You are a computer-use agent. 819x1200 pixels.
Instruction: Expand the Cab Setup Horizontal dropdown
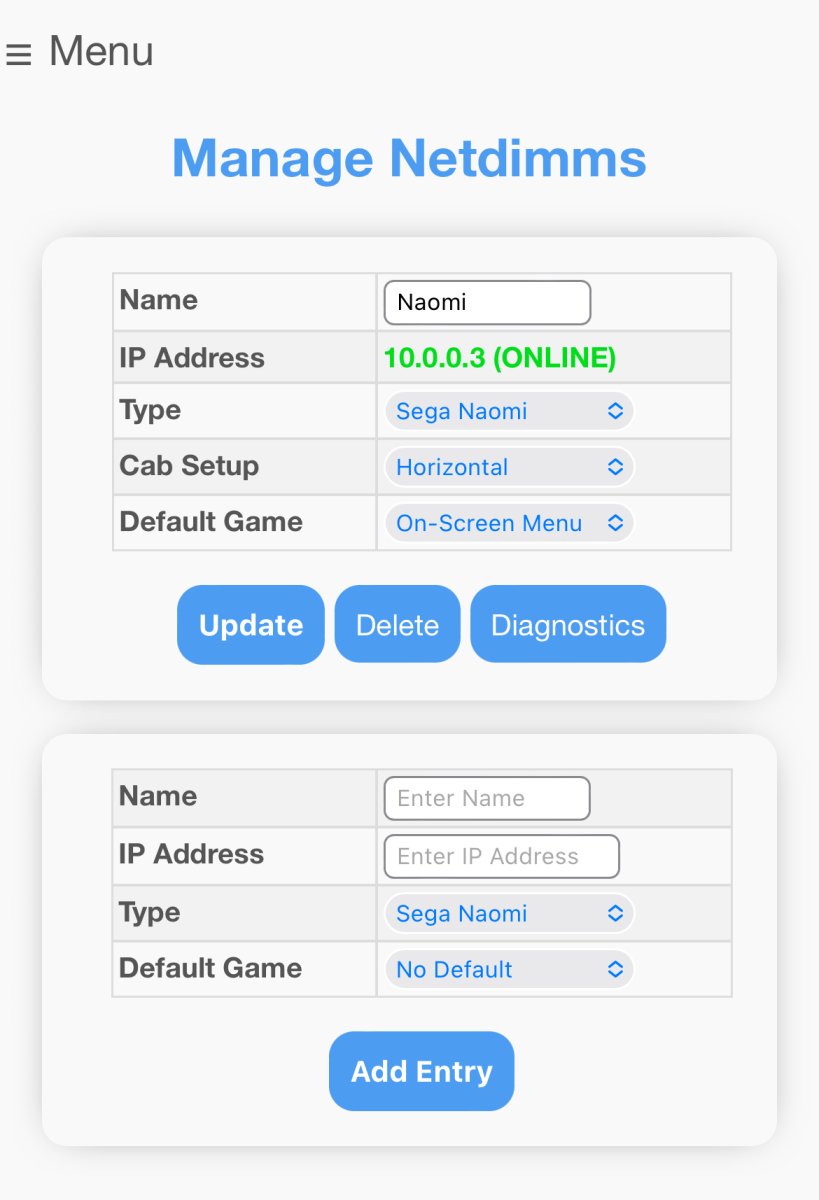(x=509, y=467)
